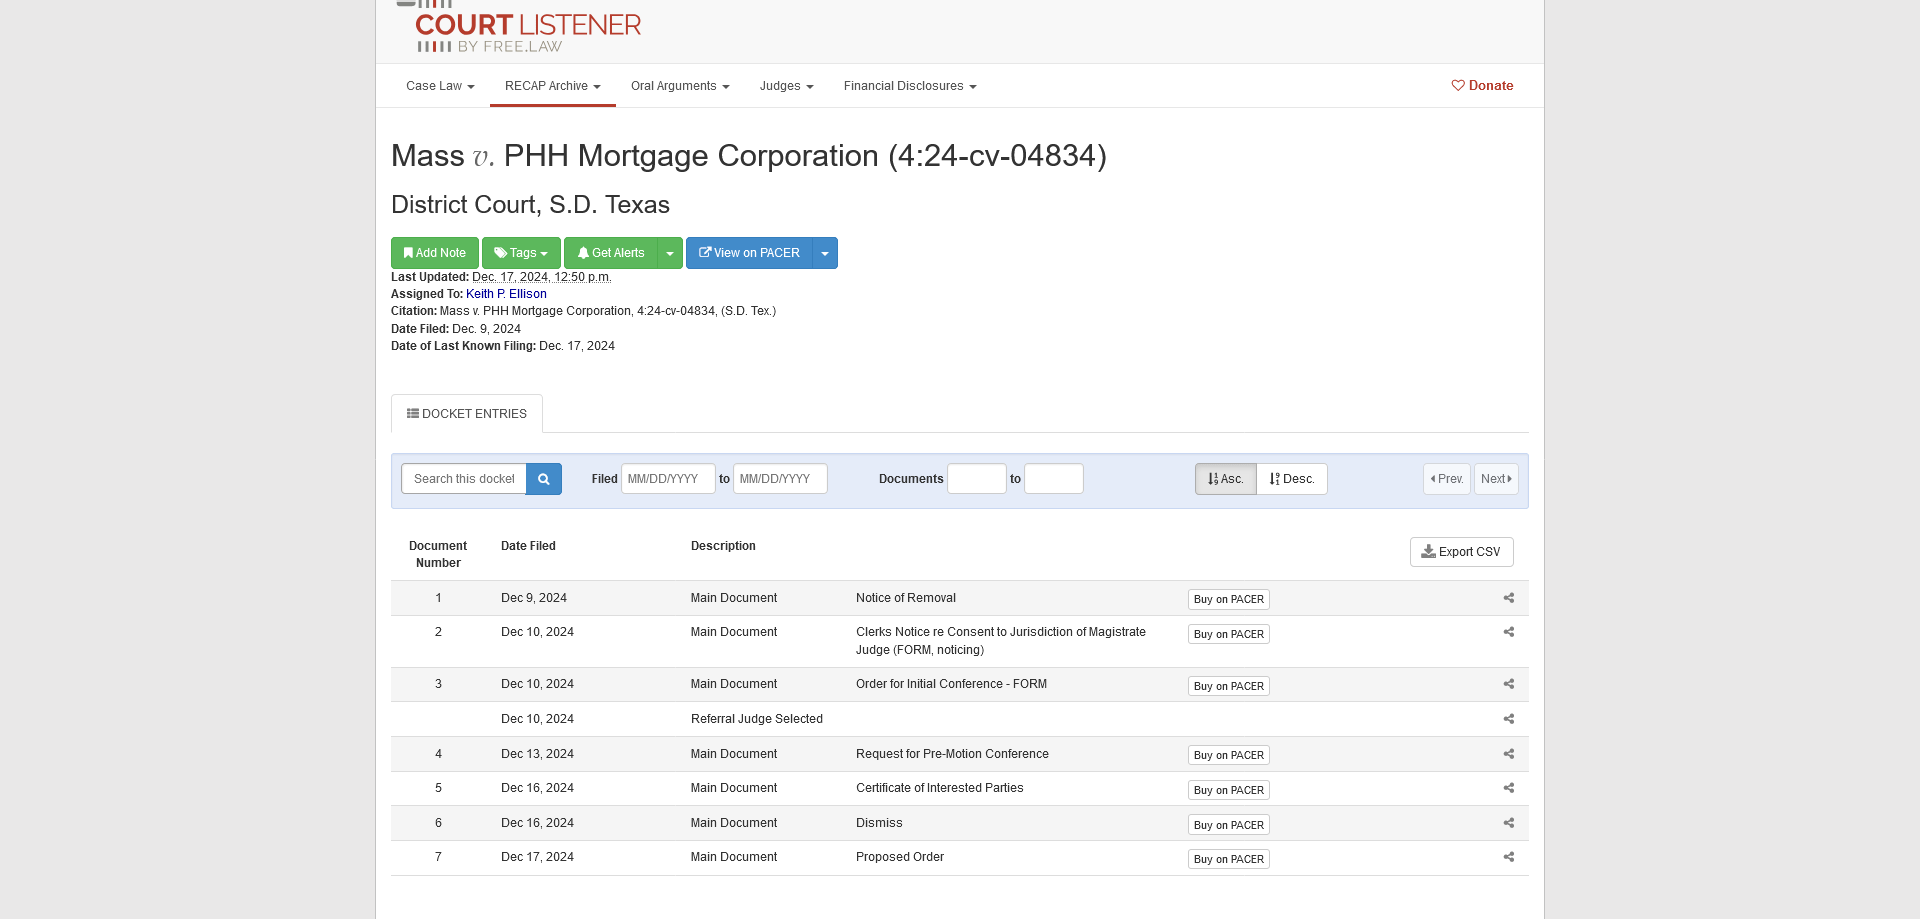Click the Documents to number field
This screenshot has width=1920, height=919.
pos(1054,479)
